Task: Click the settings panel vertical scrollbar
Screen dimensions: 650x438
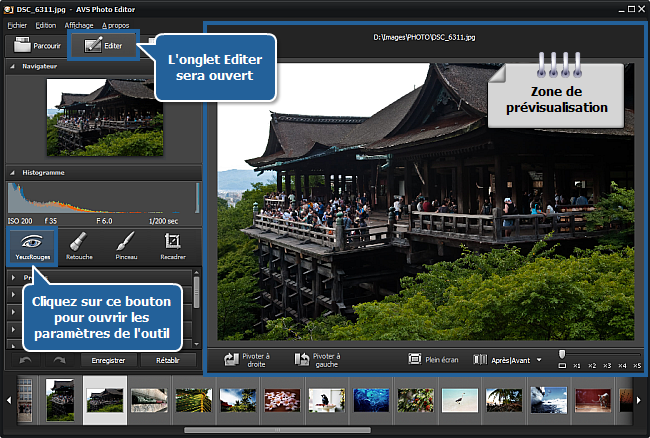Action: [x=196, y=292]
